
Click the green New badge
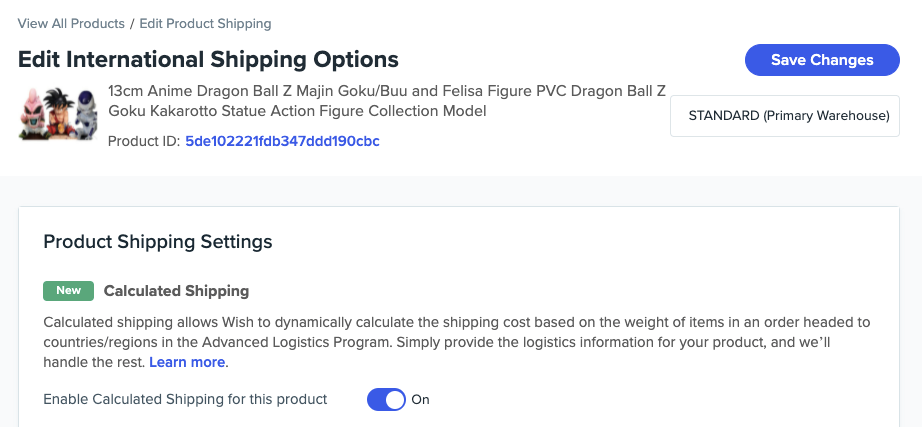(68, 291)
